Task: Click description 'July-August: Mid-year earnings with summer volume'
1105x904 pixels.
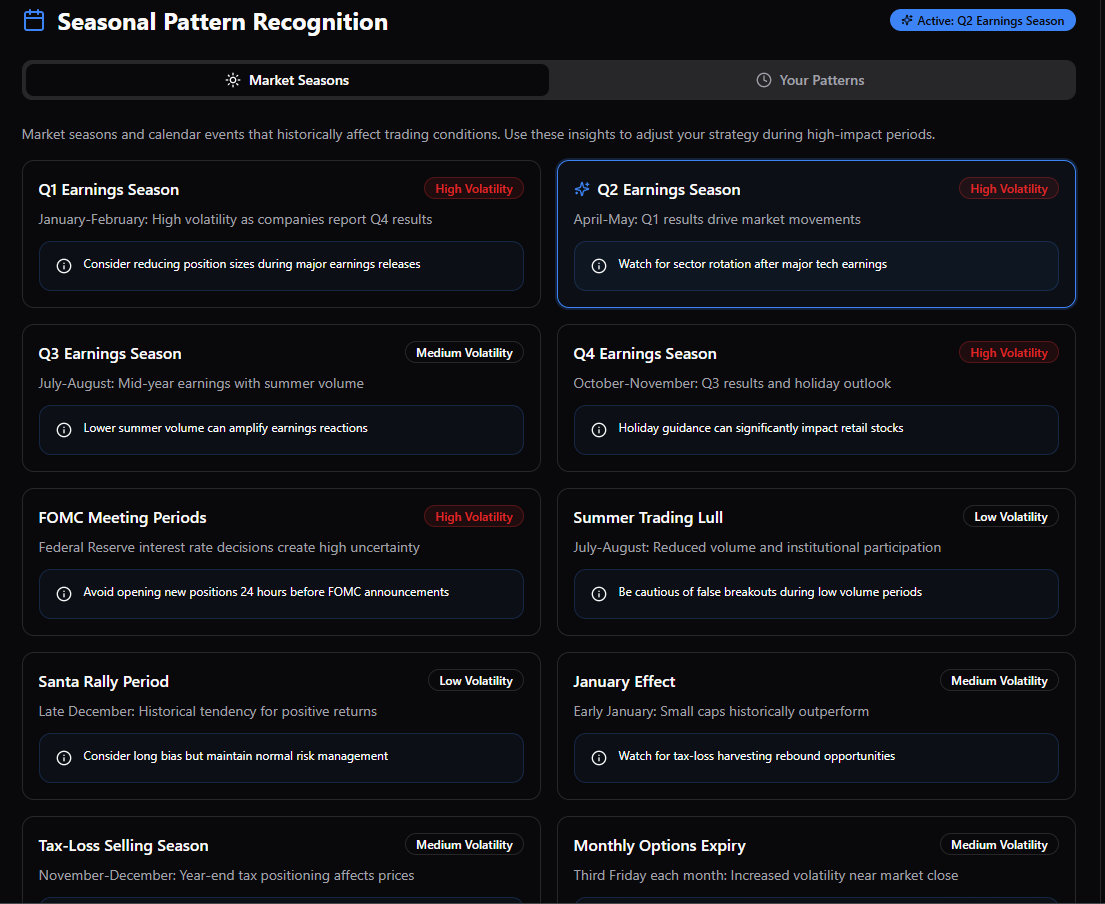Action: point(201,384)
